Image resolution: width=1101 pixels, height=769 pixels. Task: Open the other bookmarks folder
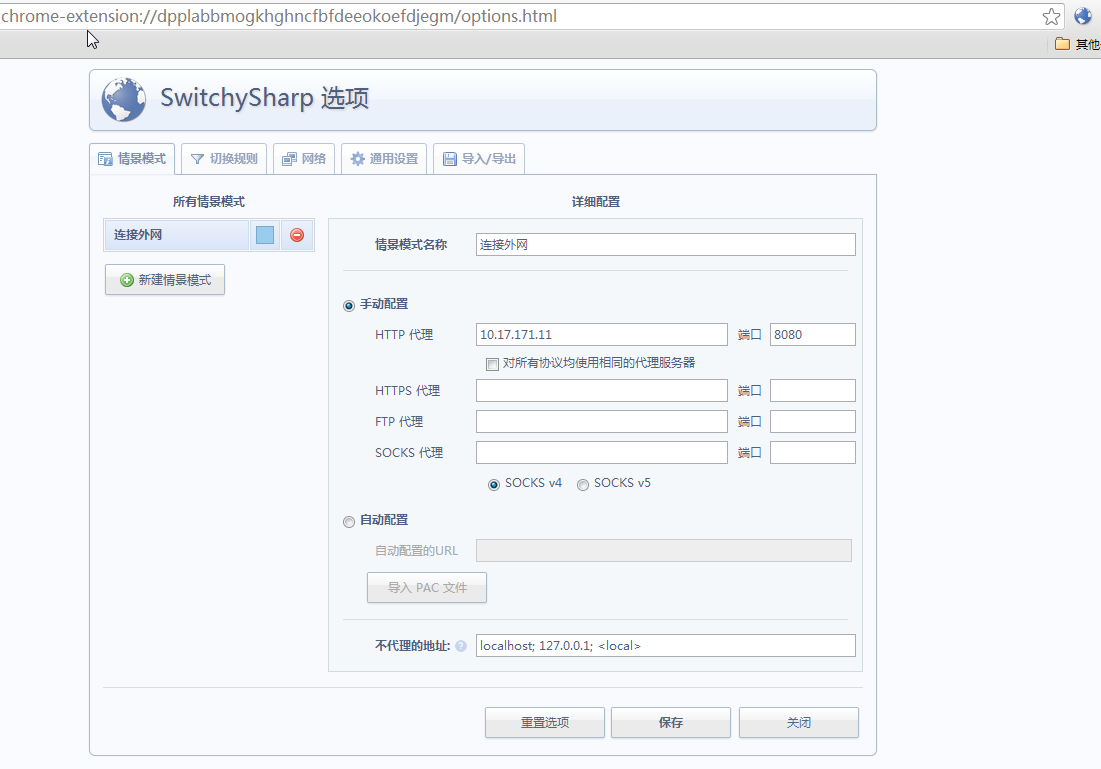[x=1077, y=44]
